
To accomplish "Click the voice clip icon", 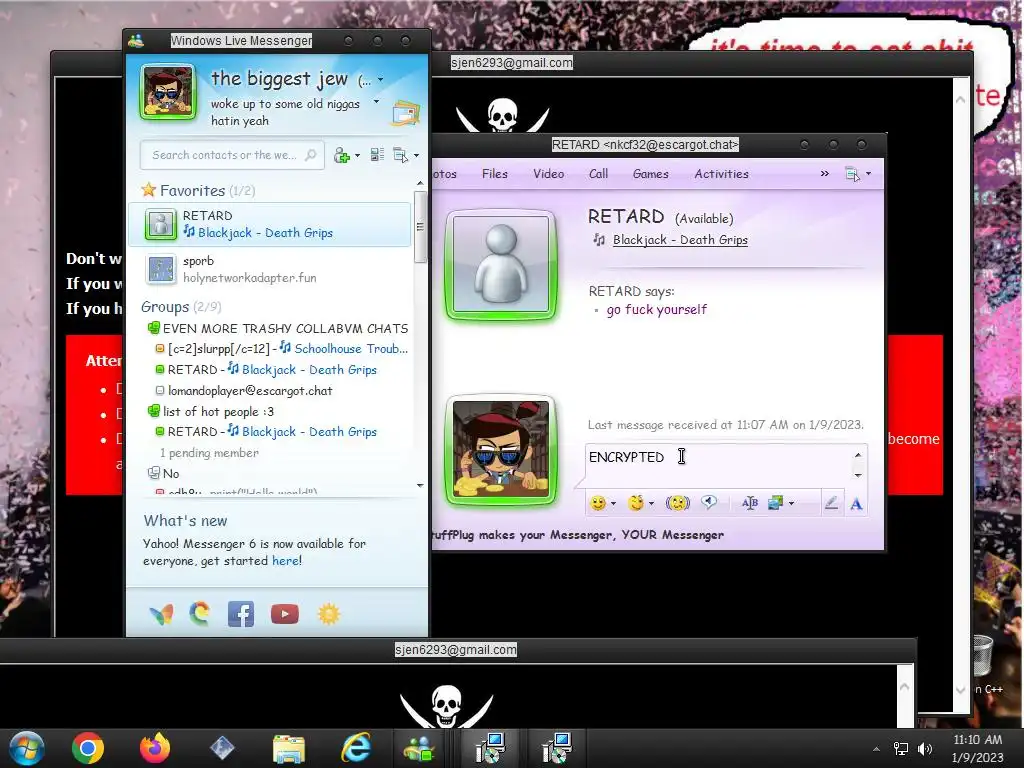I will tap(709, 502).
